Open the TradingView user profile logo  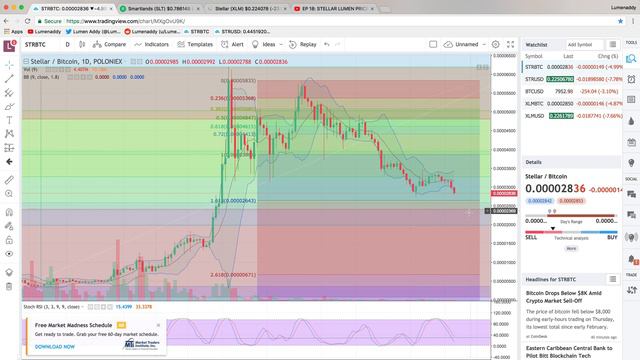click(9, 45)
